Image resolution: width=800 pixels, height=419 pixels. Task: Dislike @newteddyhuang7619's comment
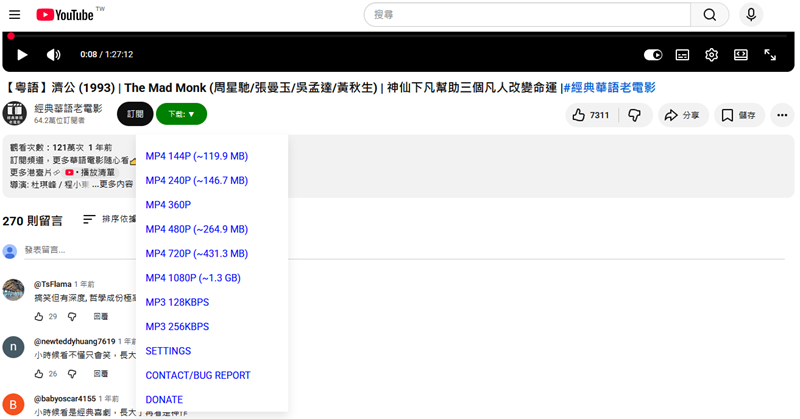72,374
